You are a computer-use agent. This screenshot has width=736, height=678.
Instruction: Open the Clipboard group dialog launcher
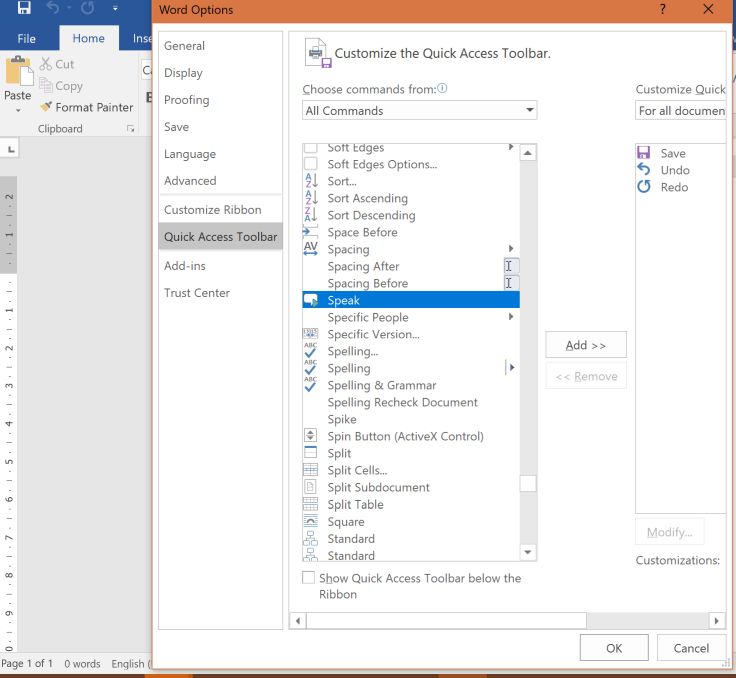coord(130,129)
